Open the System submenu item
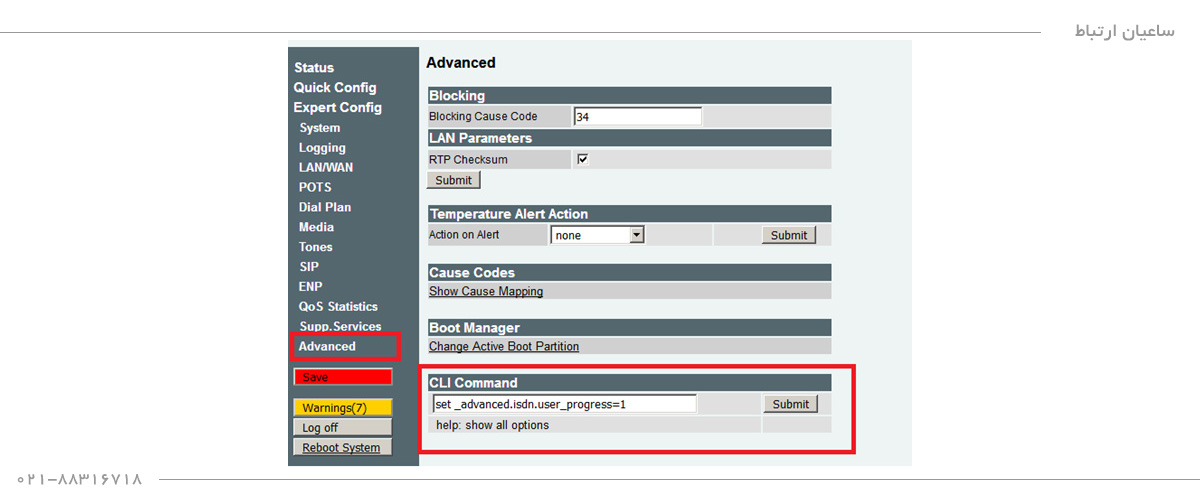Viewport: 1200px width, 500px height. (x=319, y=128)
